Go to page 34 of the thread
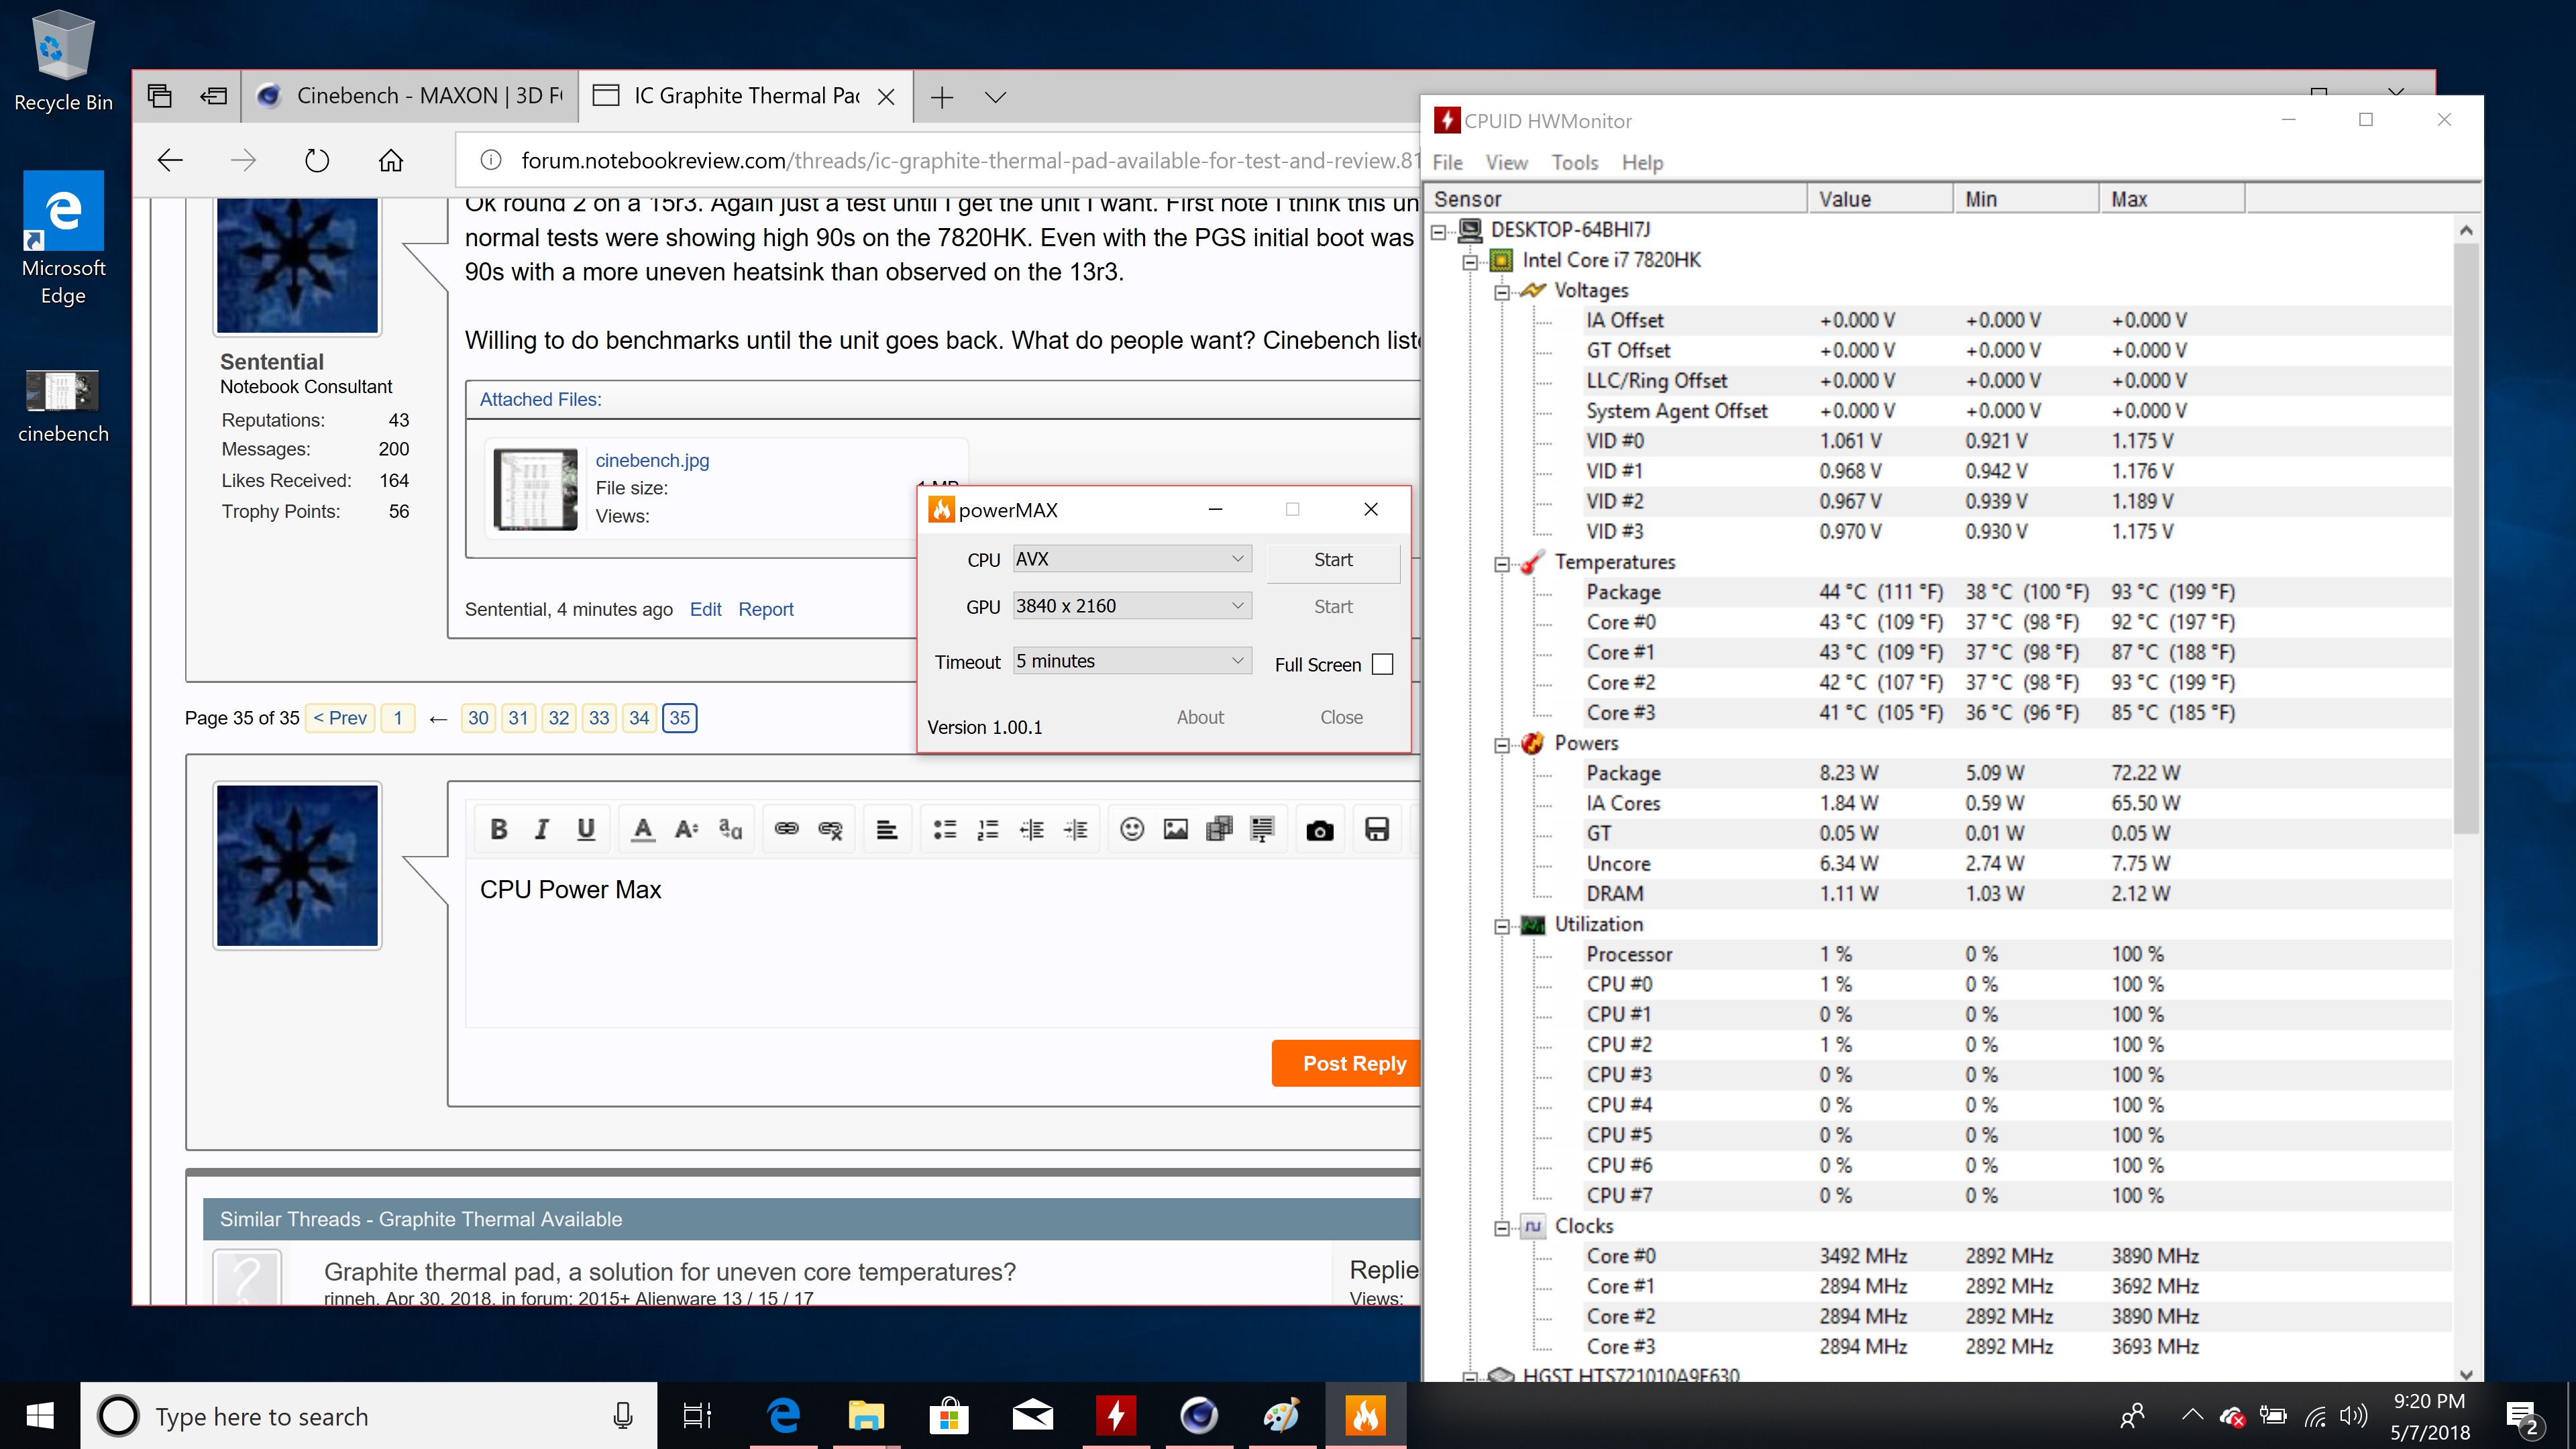2576x1449 pixels. [x=639, y=718]
